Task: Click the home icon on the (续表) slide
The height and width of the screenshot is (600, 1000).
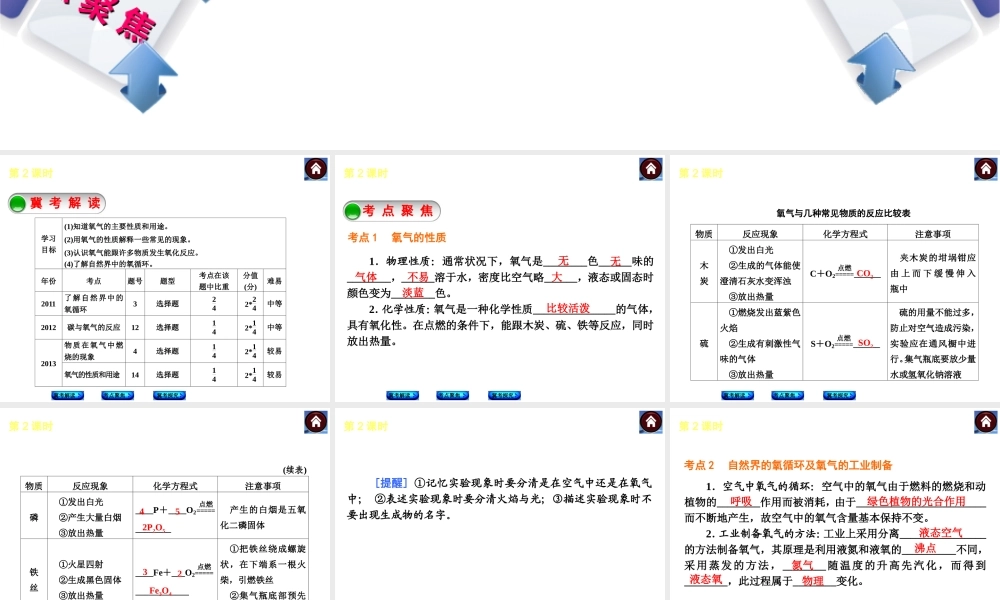Action: point(316,422)
